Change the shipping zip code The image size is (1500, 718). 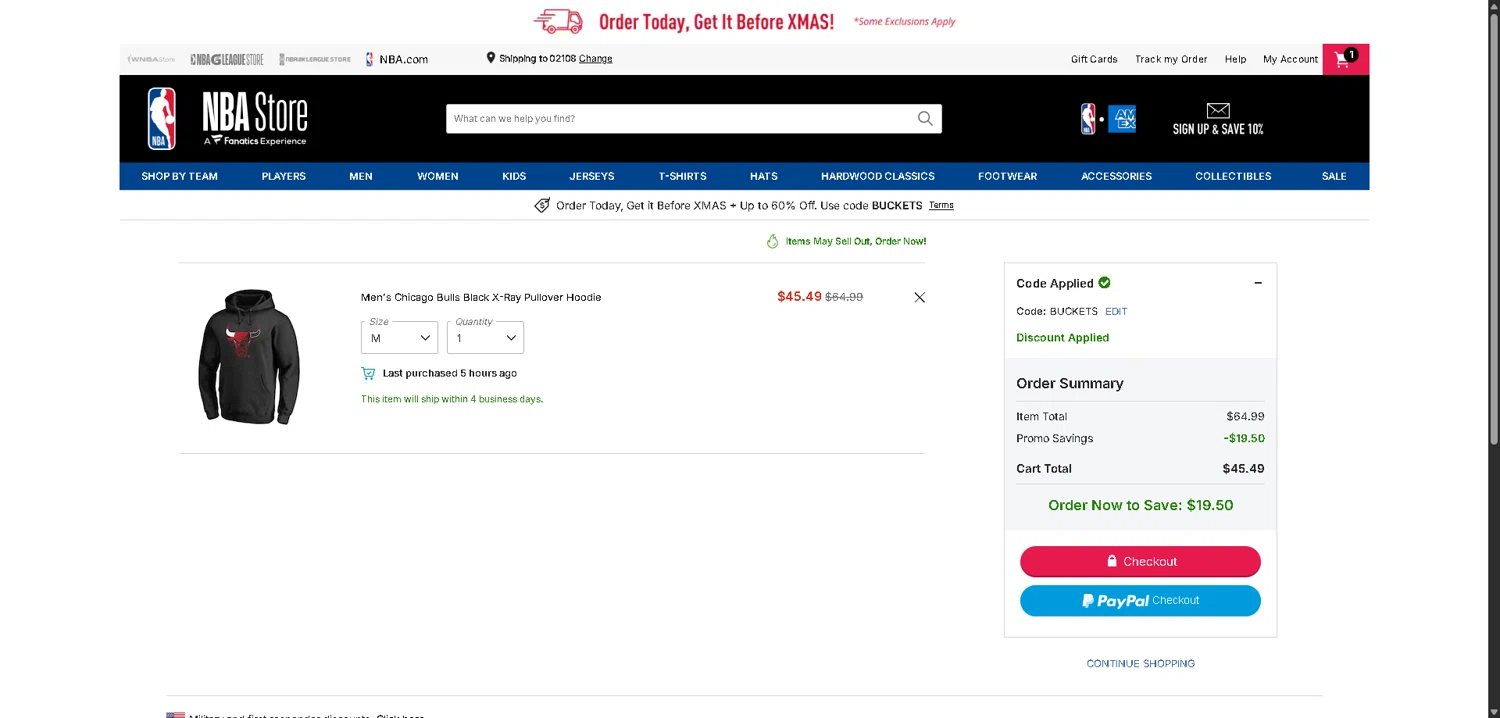(596, 59)
